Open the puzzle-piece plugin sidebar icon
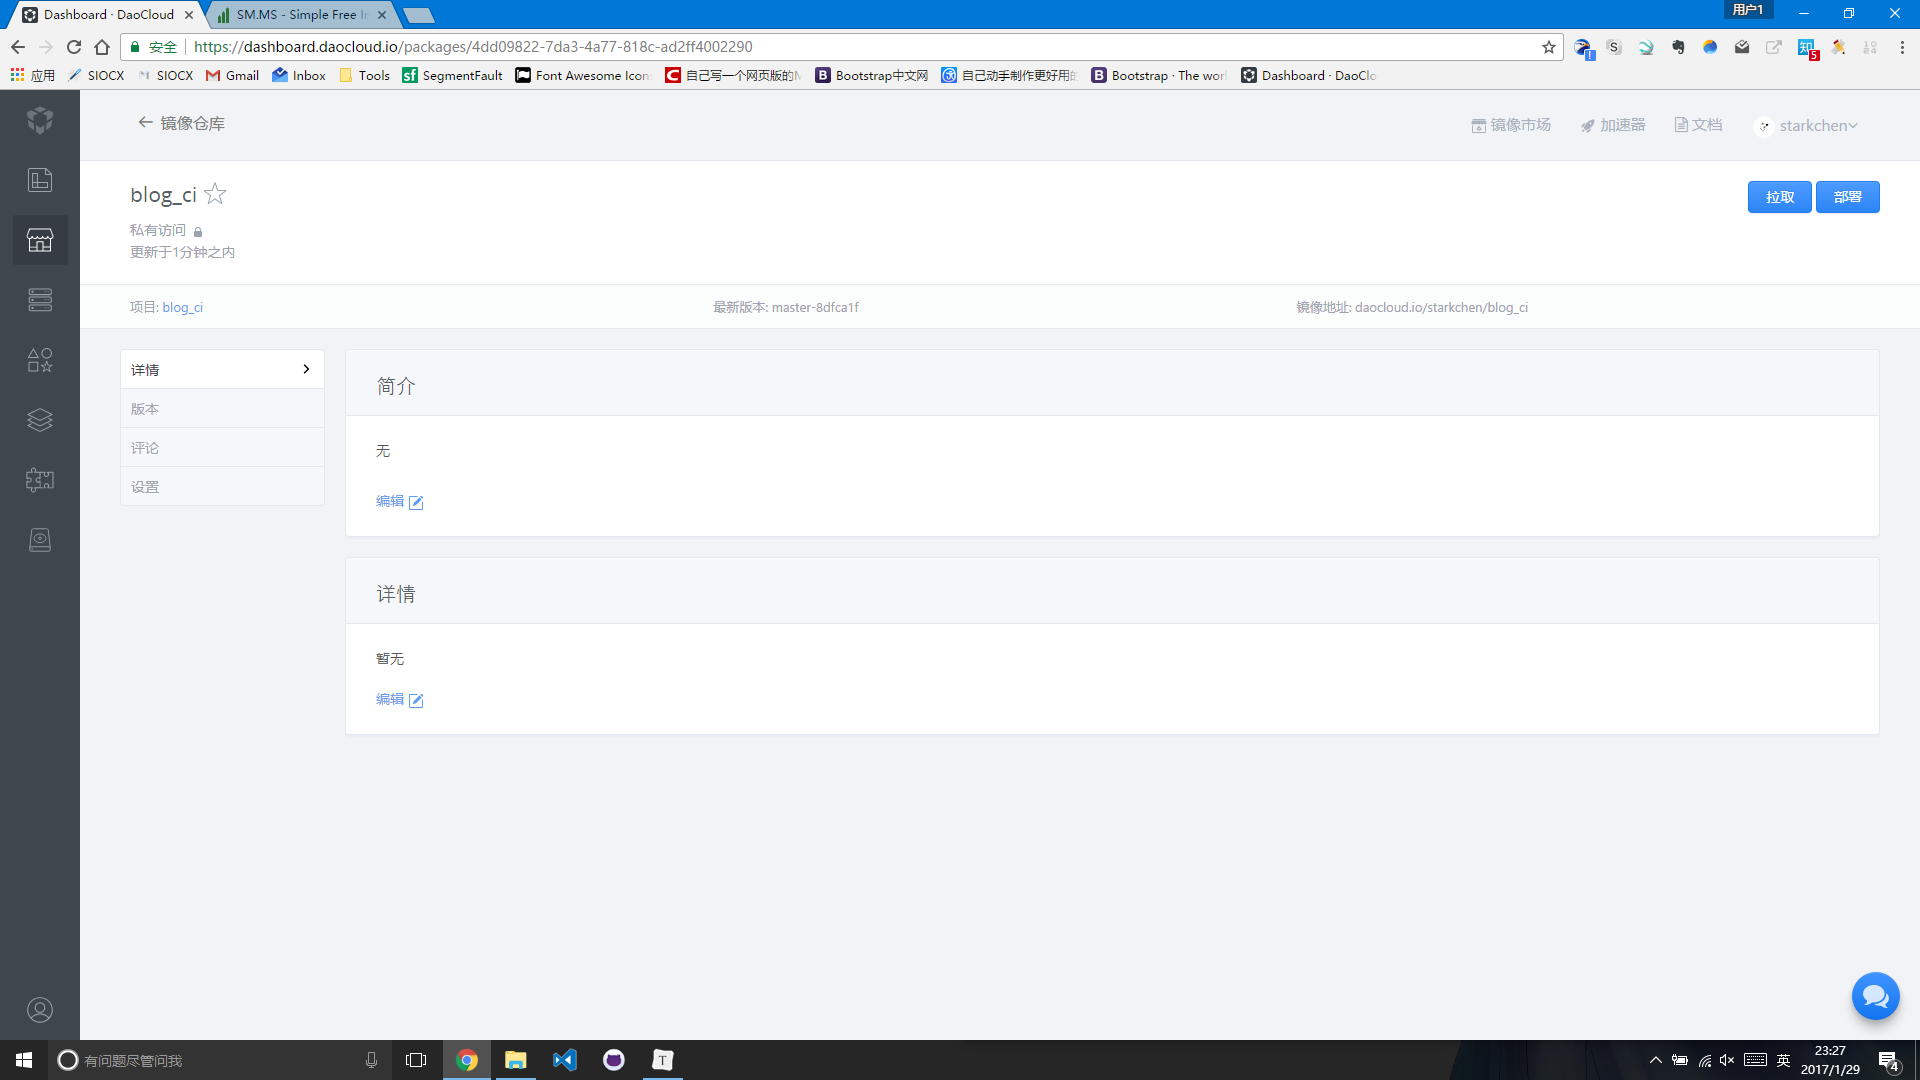Screen dimensions: 1920x1080 pos(40,480)
